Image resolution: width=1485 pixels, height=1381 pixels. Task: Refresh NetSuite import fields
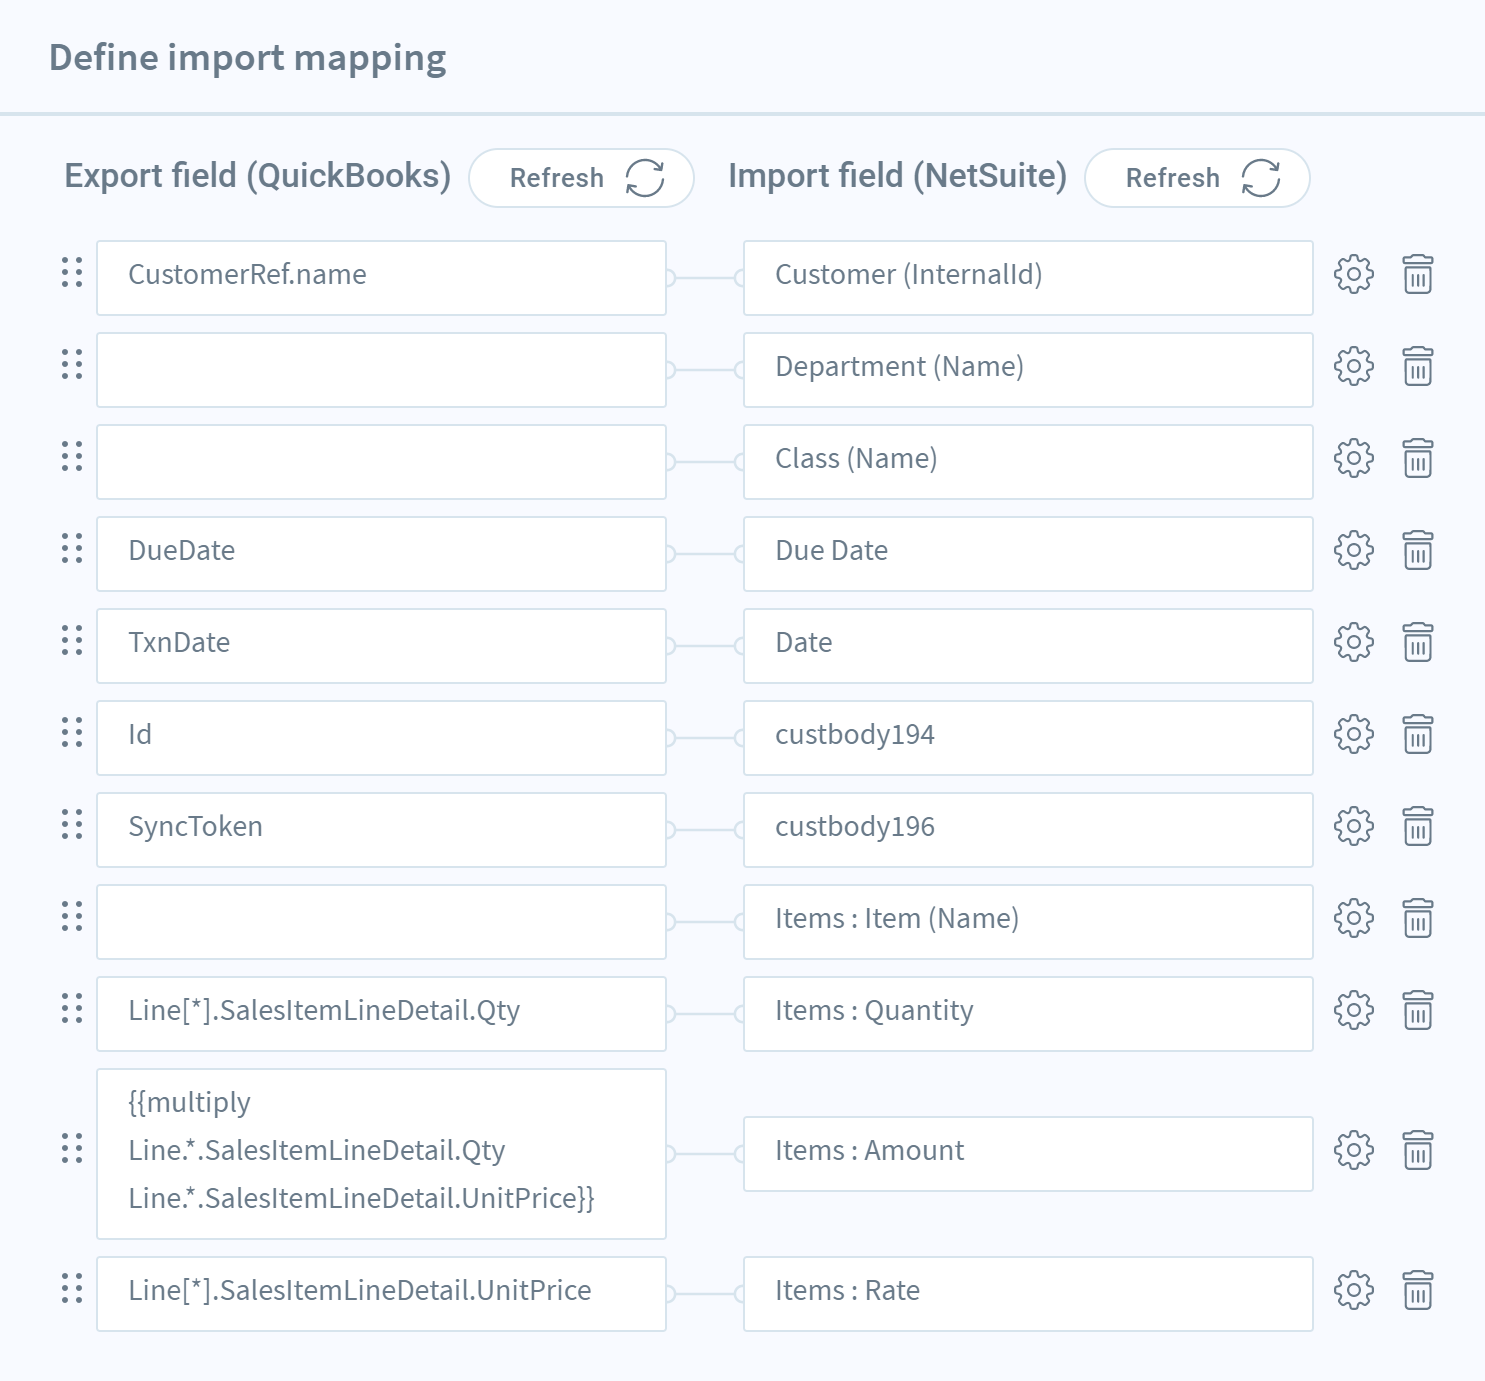1197,178
